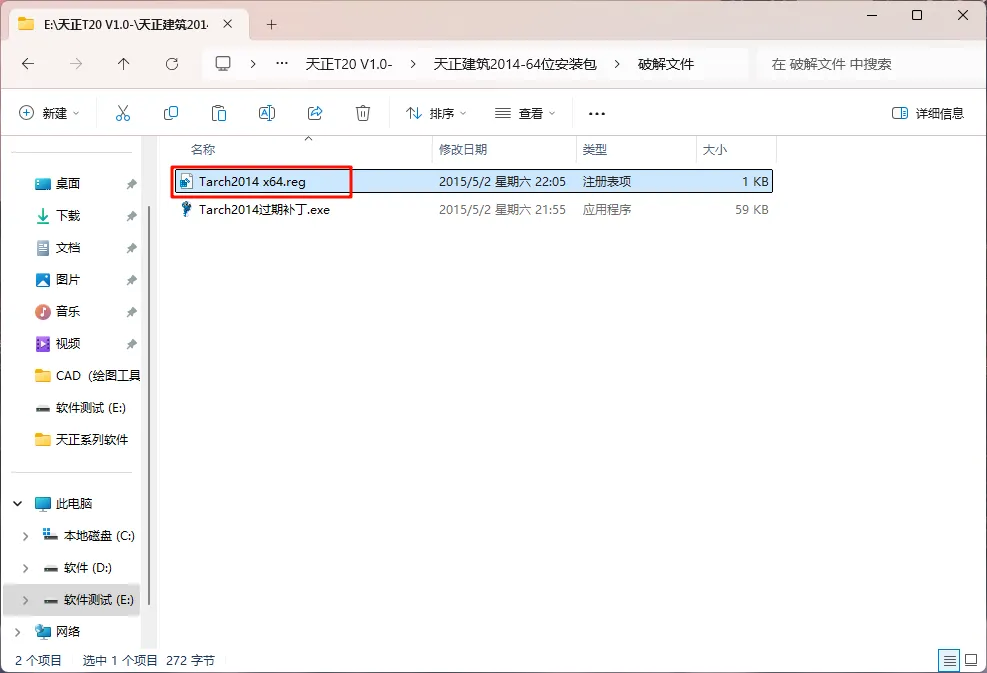Select Tarch2014过期补丁.exe file name
The height and width of the screenshot is (673, 987).
pyautogui.click(x=264, y=210)
